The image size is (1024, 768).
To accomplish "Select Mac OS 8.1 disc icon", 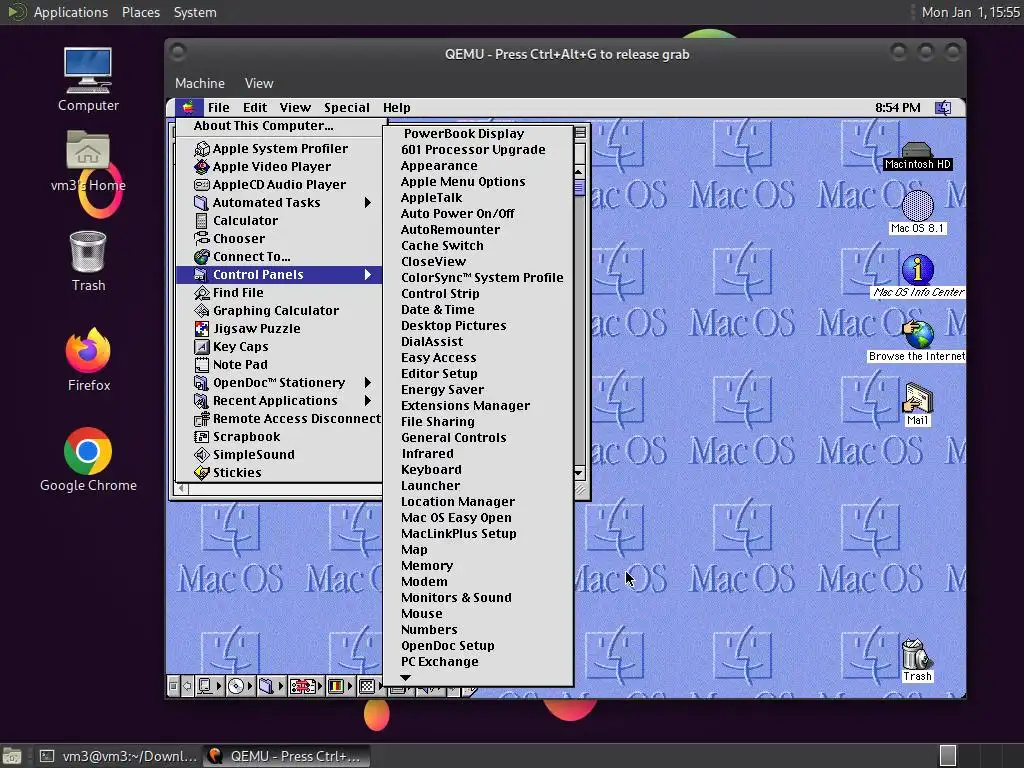I will point(918,212).
